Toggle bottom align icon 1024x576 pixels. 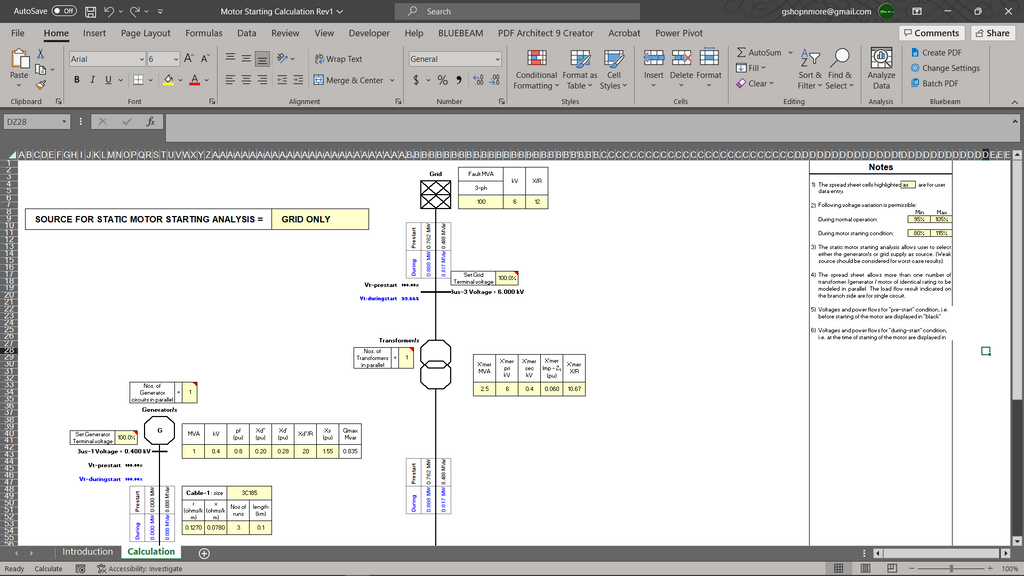[x=262, y=59]
